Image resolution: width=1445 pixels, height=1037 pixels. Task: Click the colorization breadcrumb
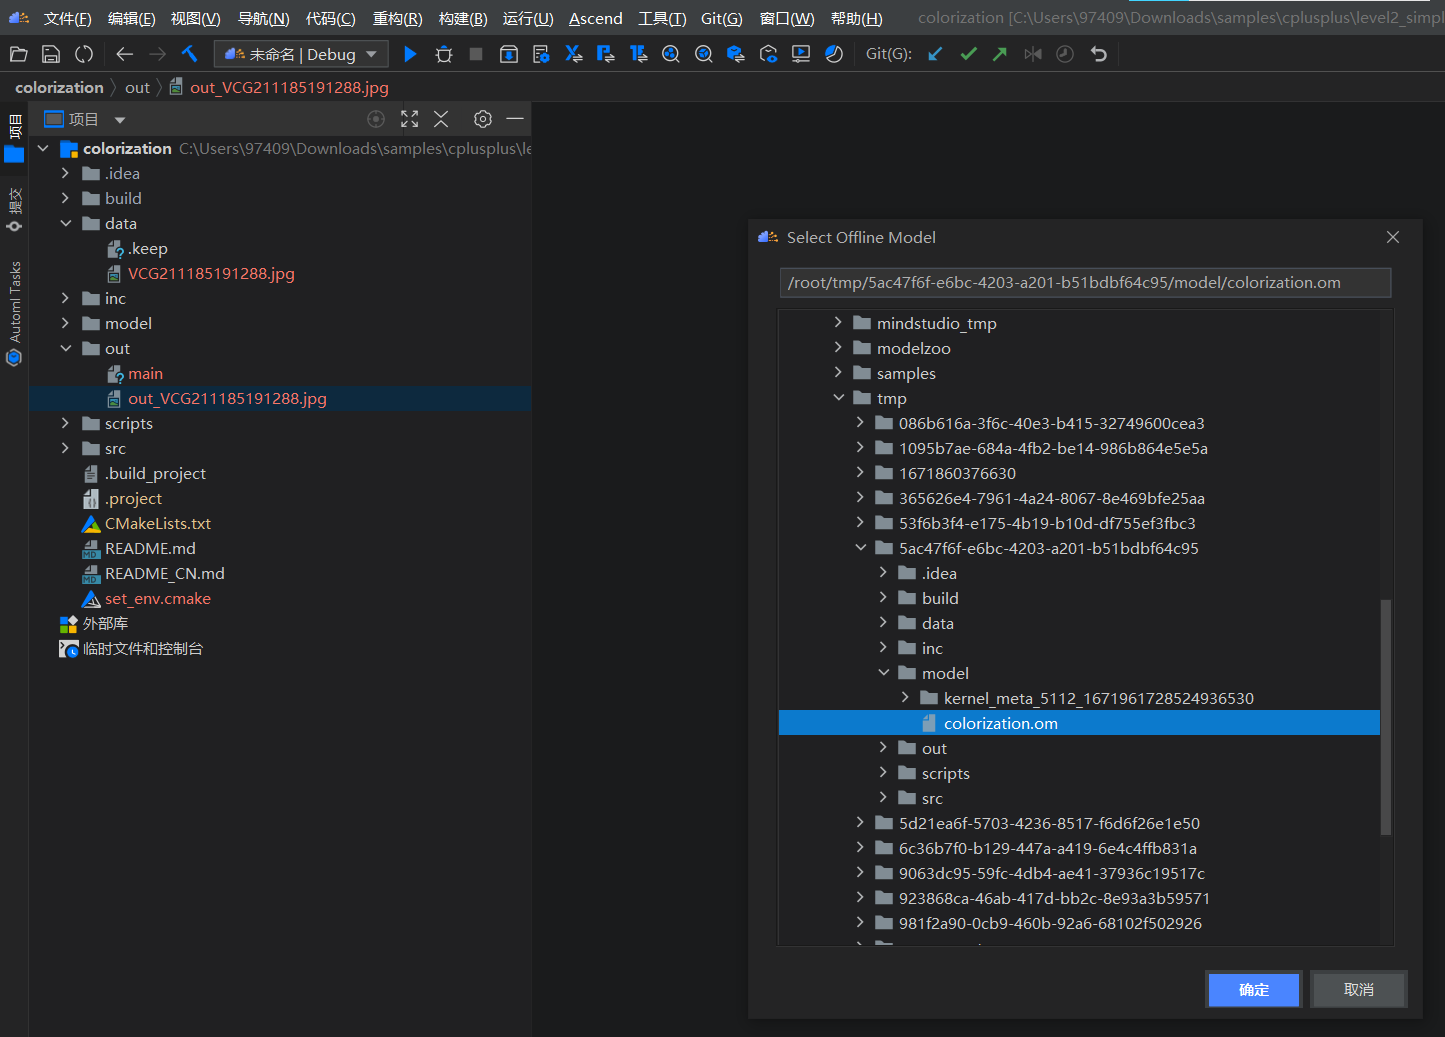(59, 88)
